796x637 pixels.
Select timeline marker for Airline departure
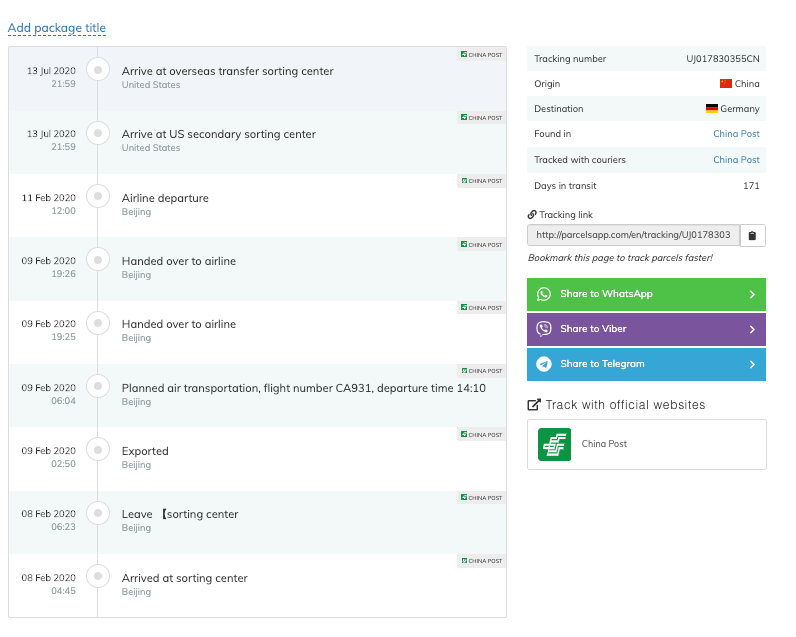pos(98,196)
